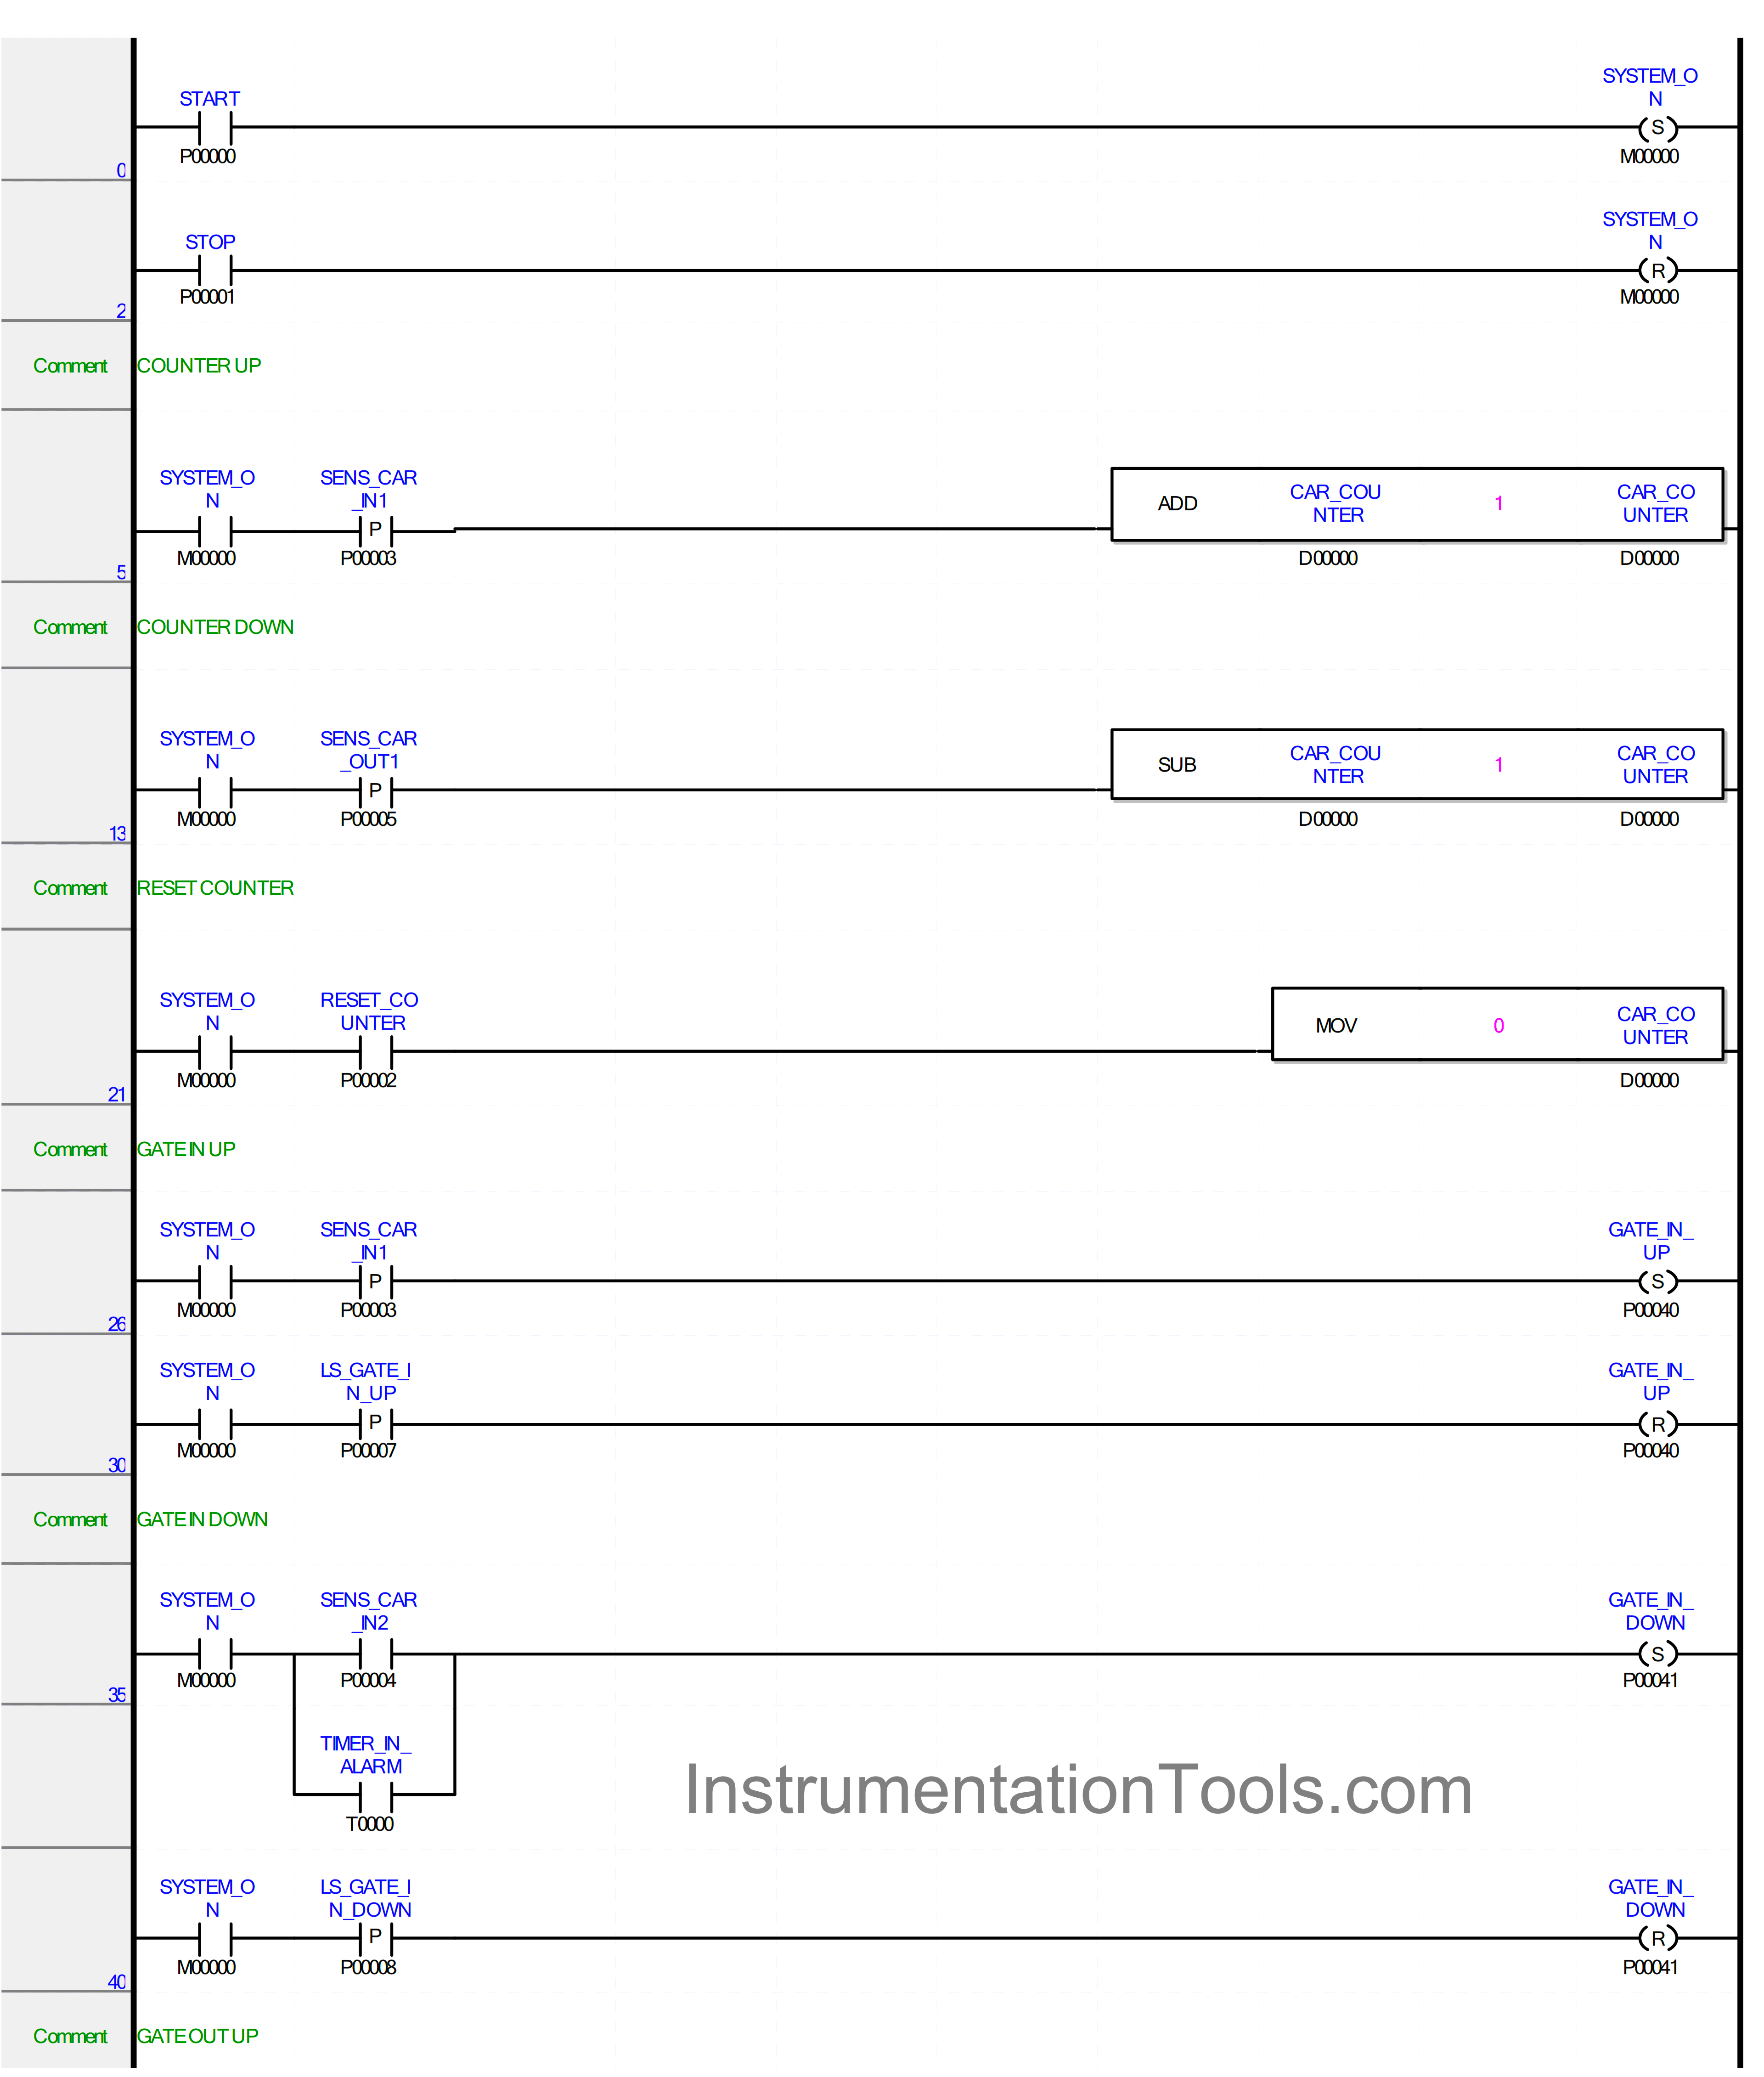Image resolution: width=1764 pixels, height=2077 pixels.
Task: Click step number 13 in the margin
Action: click(117, 833)
